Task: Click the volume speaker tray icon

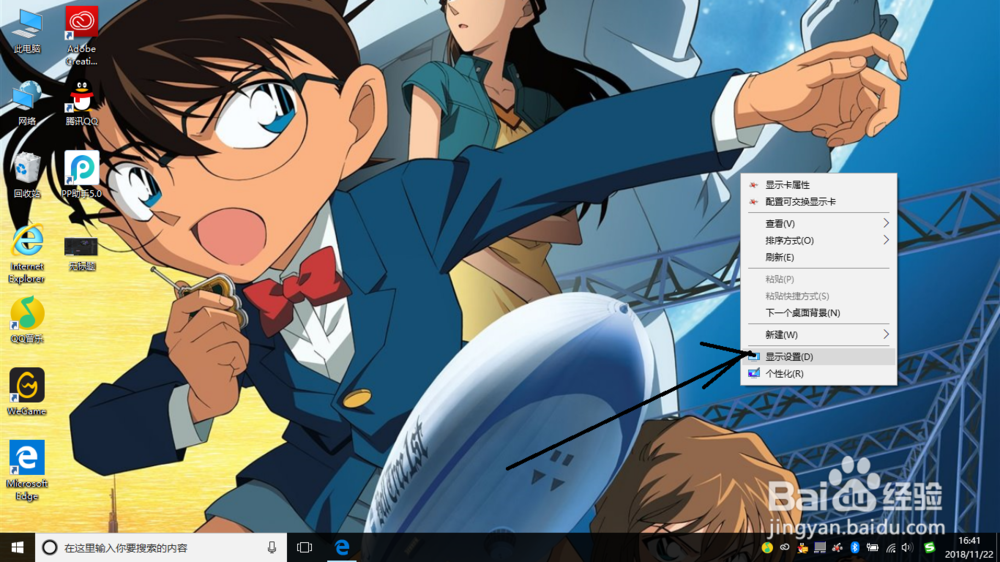Action: click(907, 547)
